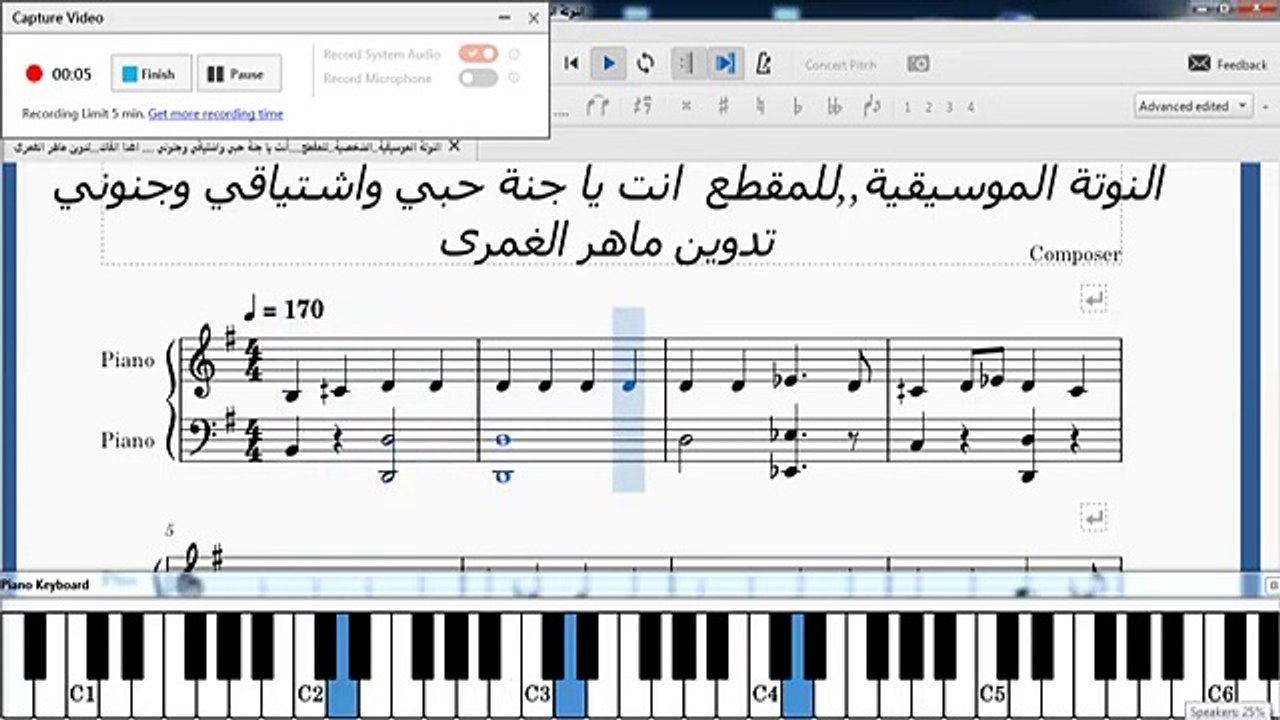Toggle Record System Audio switch
The height and width of the screenshot is (720, 1280).
click(478, 54)
